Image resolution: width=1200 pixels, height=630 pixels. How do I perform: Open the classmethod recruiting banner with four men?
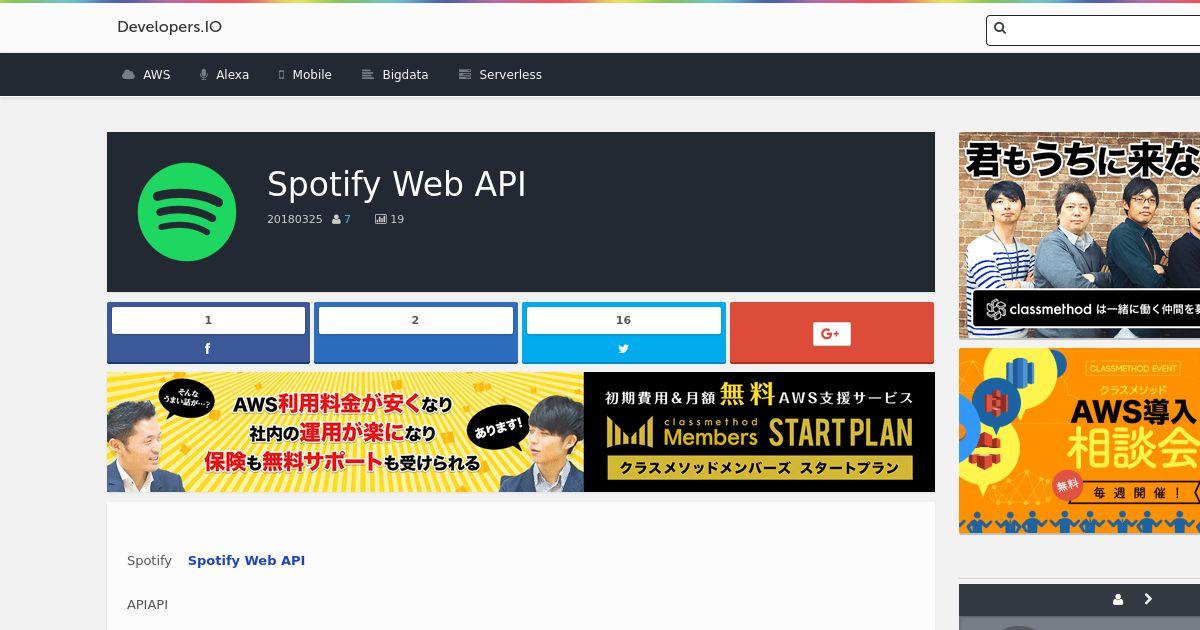[1079, 235]
